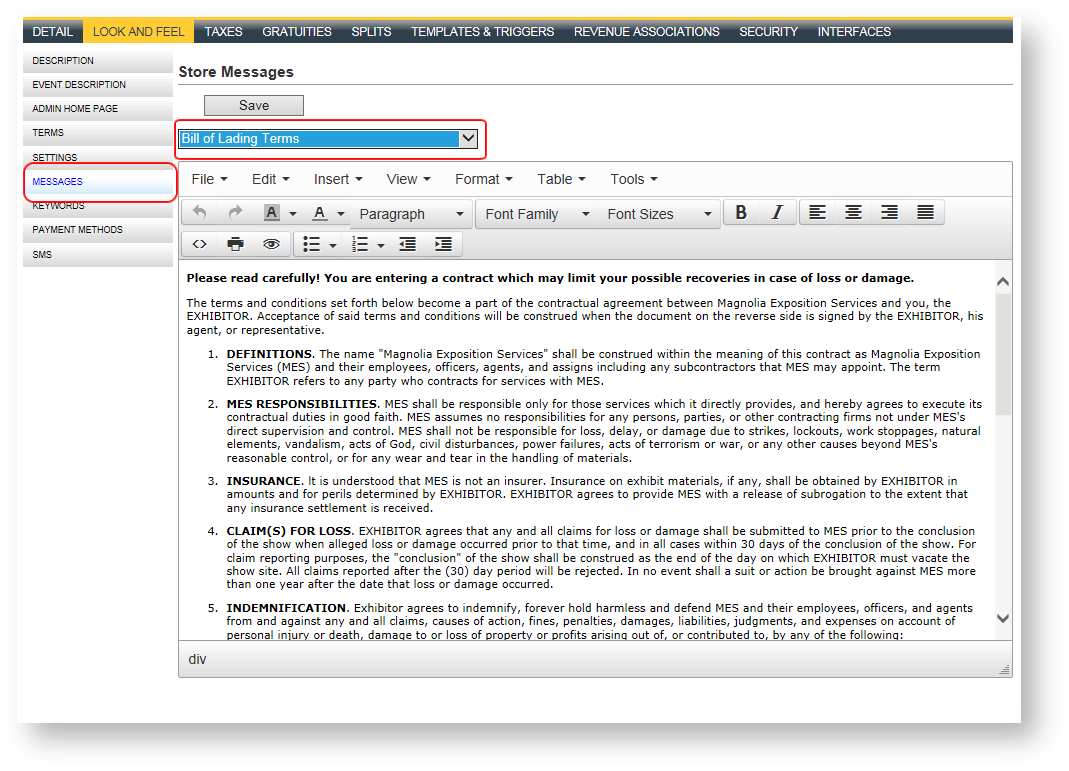This screenshot has height=771, width=1069.
Task: Click the print icon
Action: pyautogui.click(x=235, y=244)
